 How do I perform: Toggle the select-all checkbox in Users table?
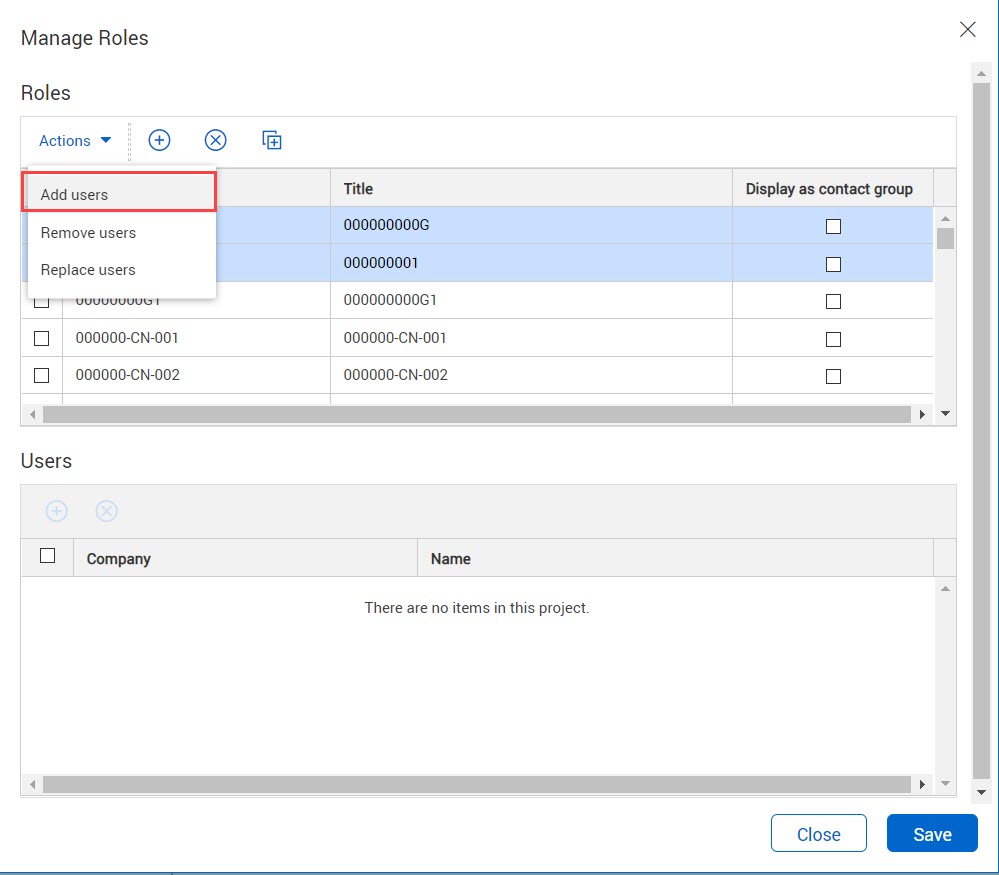(x=47, y=556)
